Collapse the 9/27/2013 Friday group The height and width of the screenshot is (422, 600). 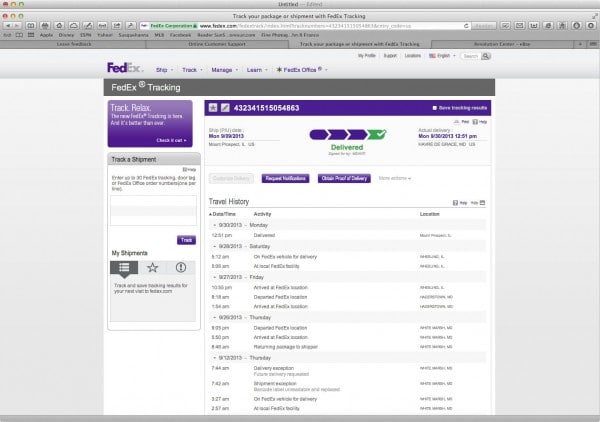click(x=214, y=277)
